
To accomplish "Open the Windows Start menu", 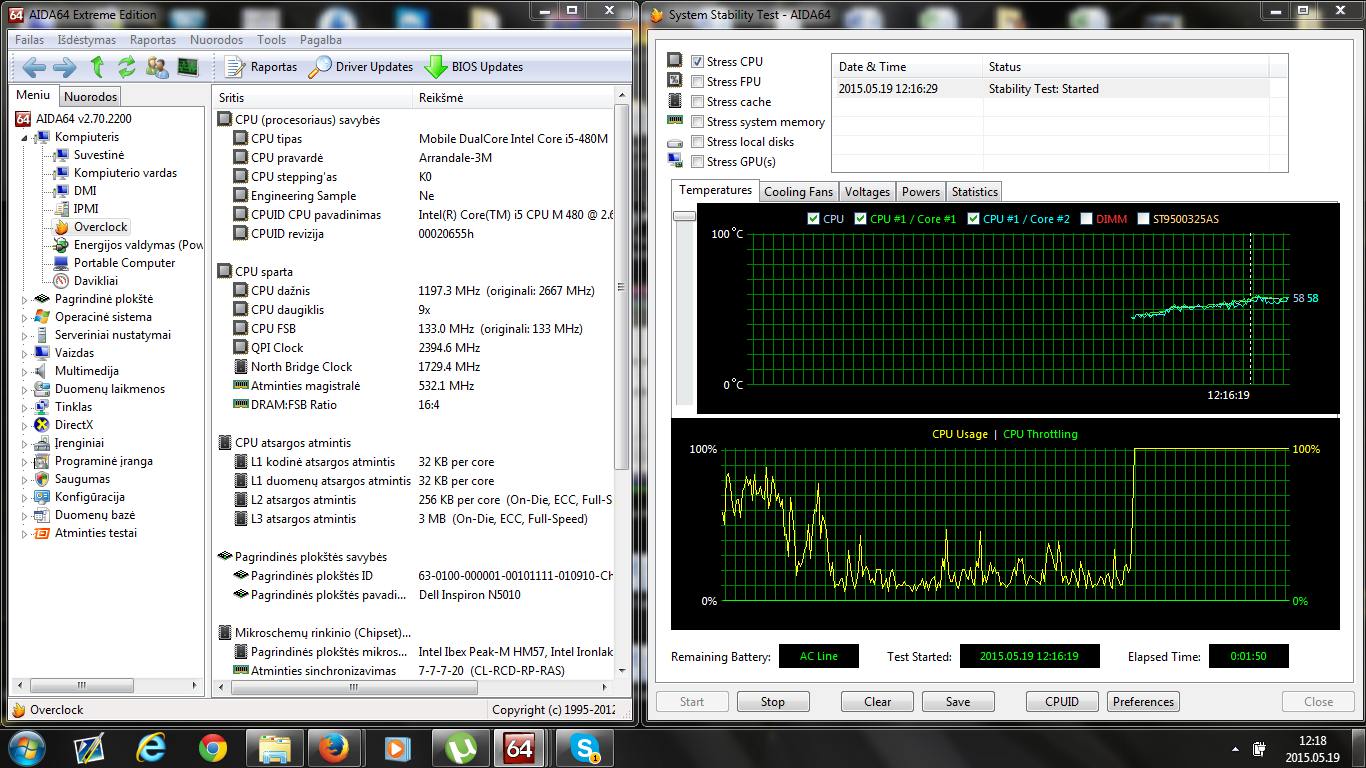I will [x=26, y=747].
